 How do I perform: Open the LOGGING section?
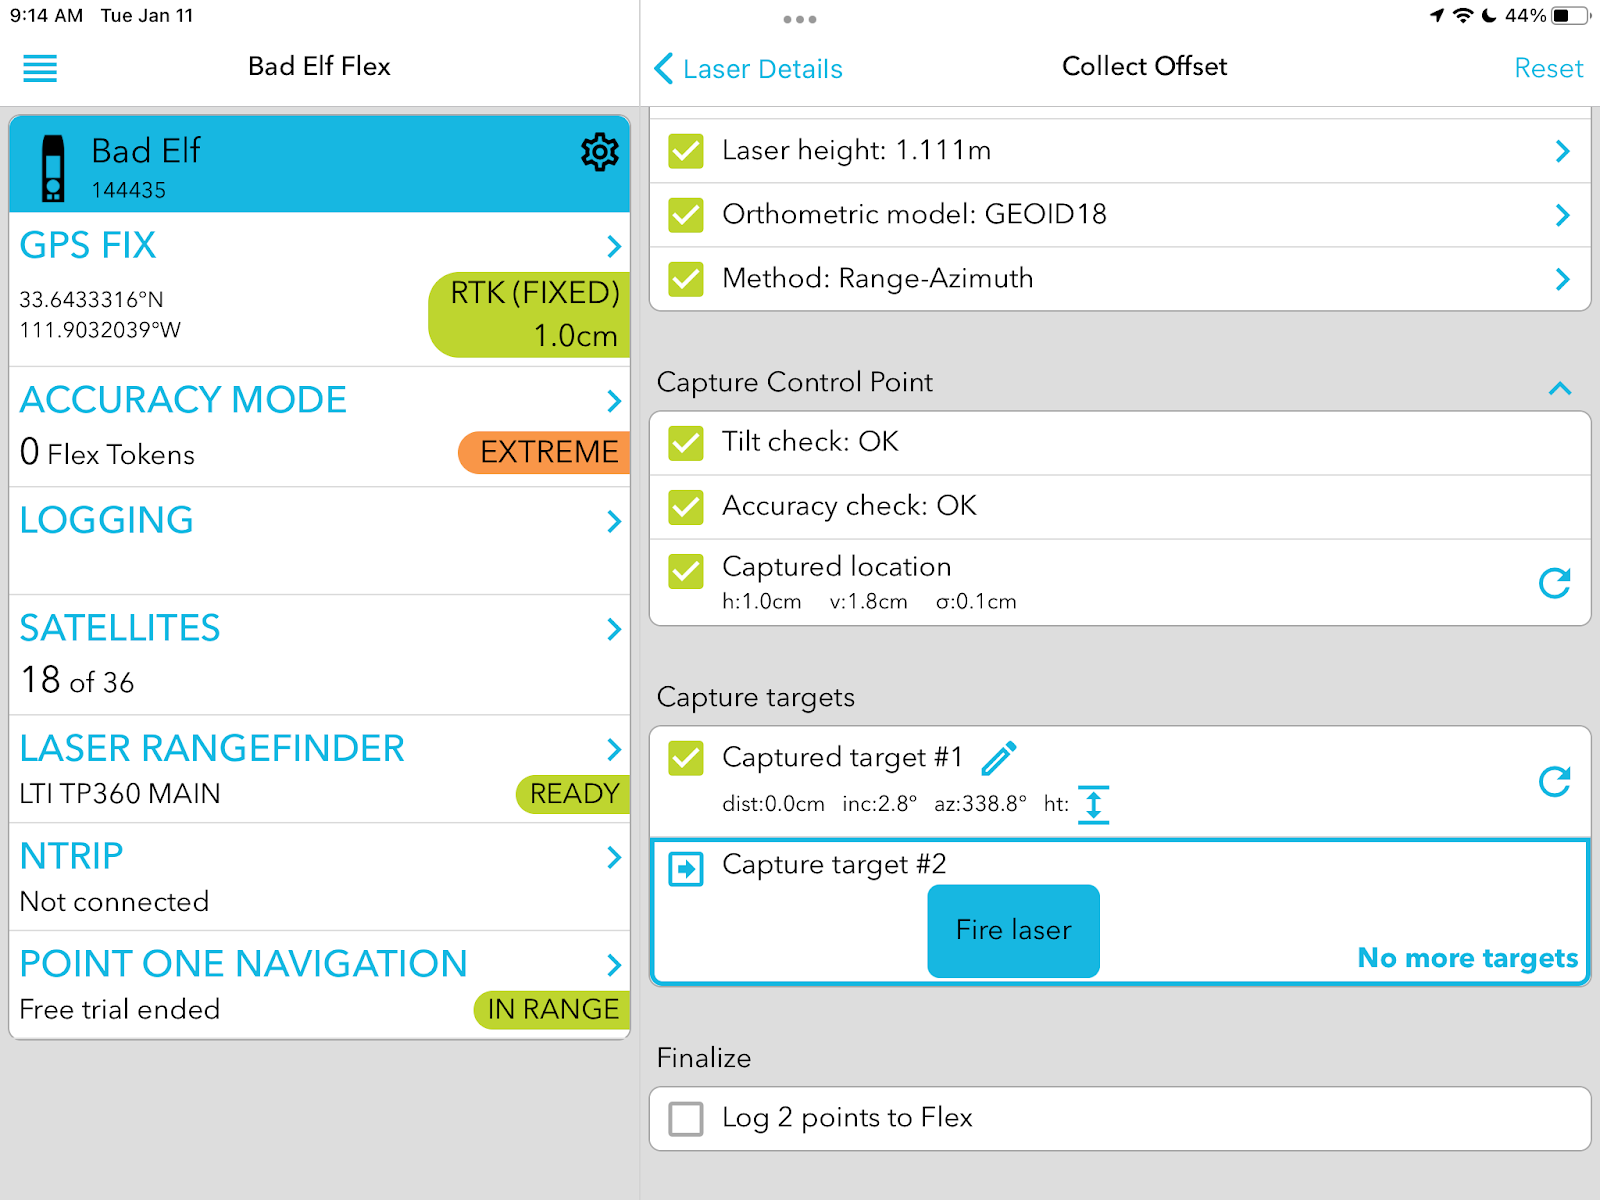(x=320, y=541)
